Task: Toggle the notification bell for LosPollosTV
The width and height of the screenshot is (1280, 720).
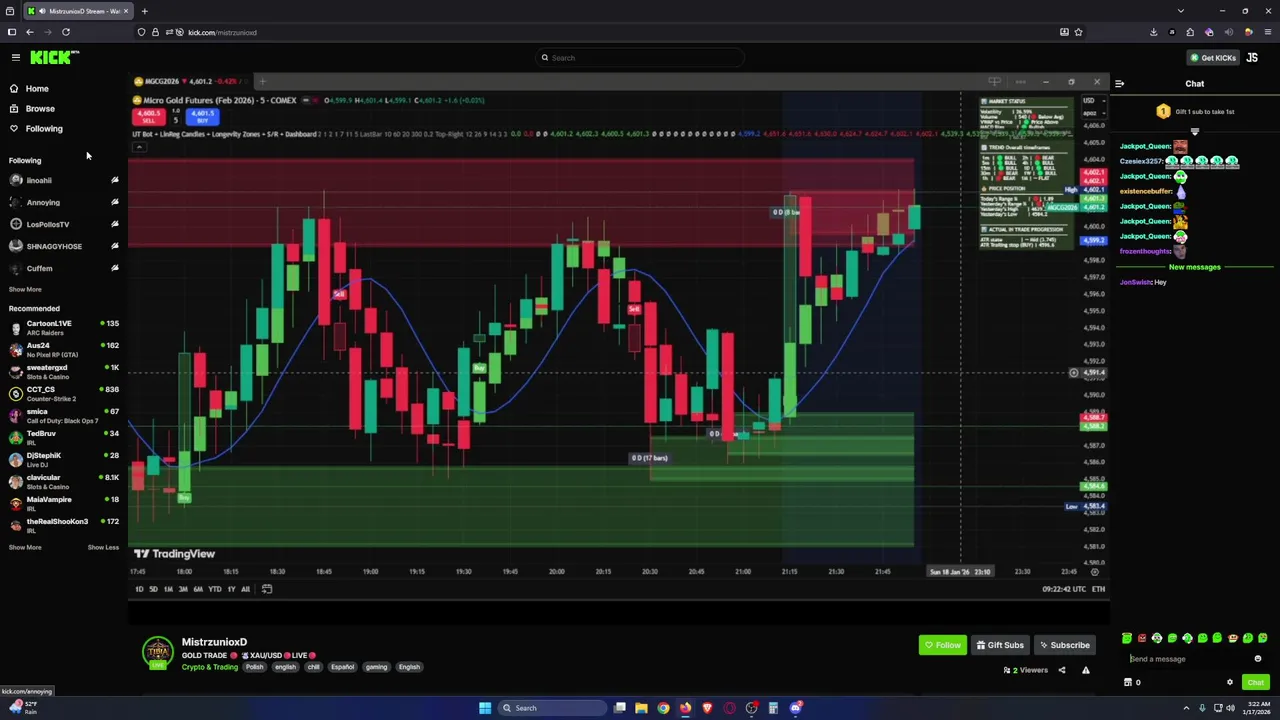Action: (115, 224)
